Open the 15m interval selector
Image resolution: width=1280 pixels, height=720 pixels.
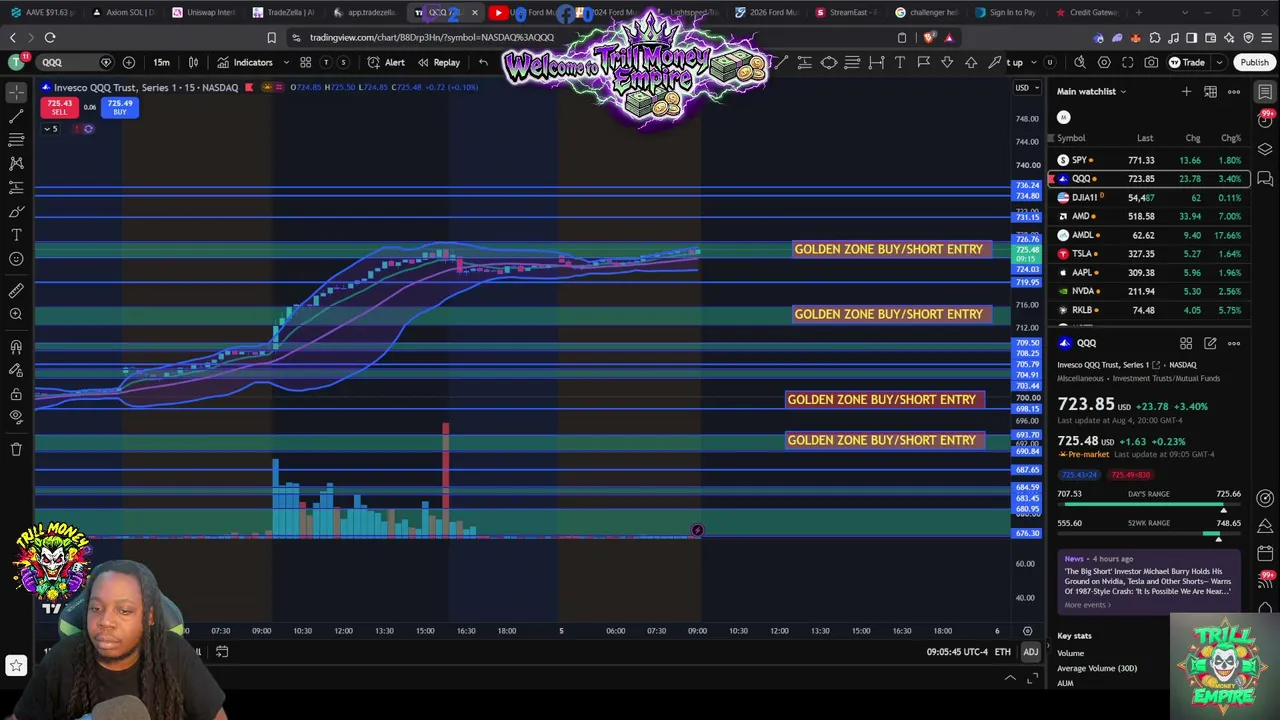pyautogui.click(x=161, y=62)
